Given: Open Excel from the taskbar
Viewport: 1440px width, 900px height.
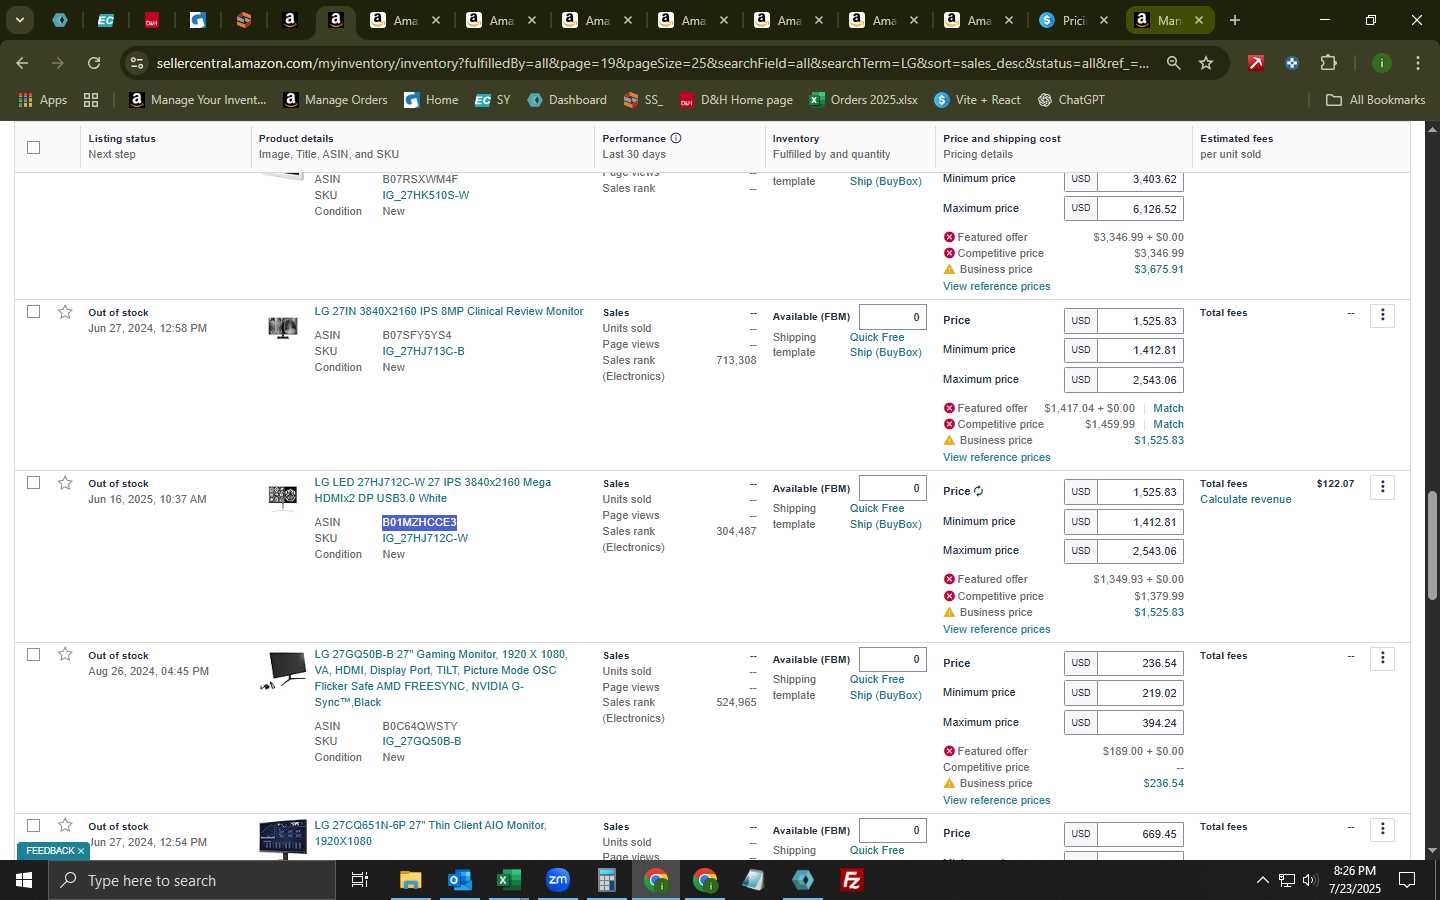Looking at the screenshot, I should click(x=508, y=880).
